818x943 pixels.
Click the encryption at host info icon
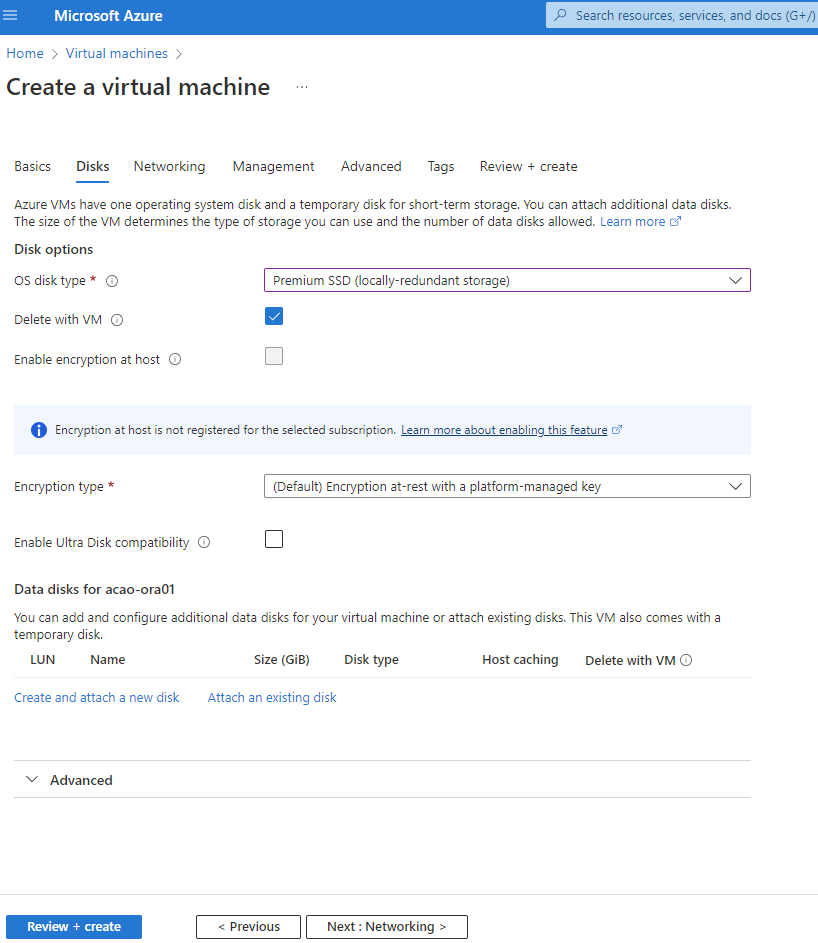[x=175, y=359]
